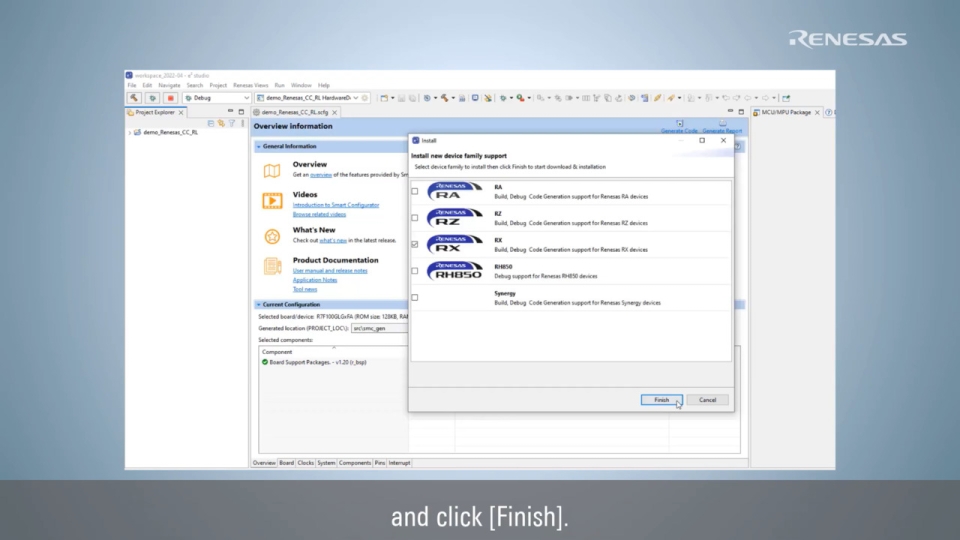Image resolution: width=960 pixels, height=540 pixels.
Task: Toggle Link with Editor in Project Explorer
Action: [x=221, y=123]
